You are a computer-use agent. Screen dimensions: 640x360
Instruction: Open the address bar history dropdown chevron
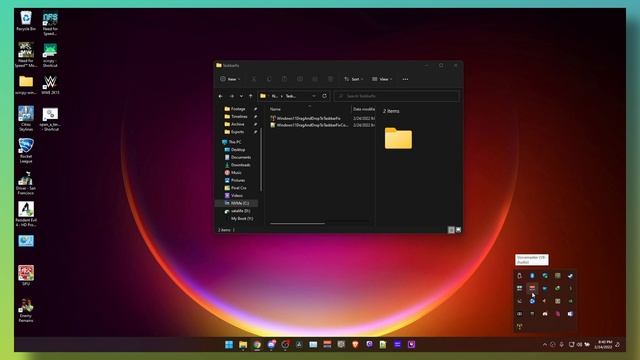pyautogui.click(x=314, y=96)
